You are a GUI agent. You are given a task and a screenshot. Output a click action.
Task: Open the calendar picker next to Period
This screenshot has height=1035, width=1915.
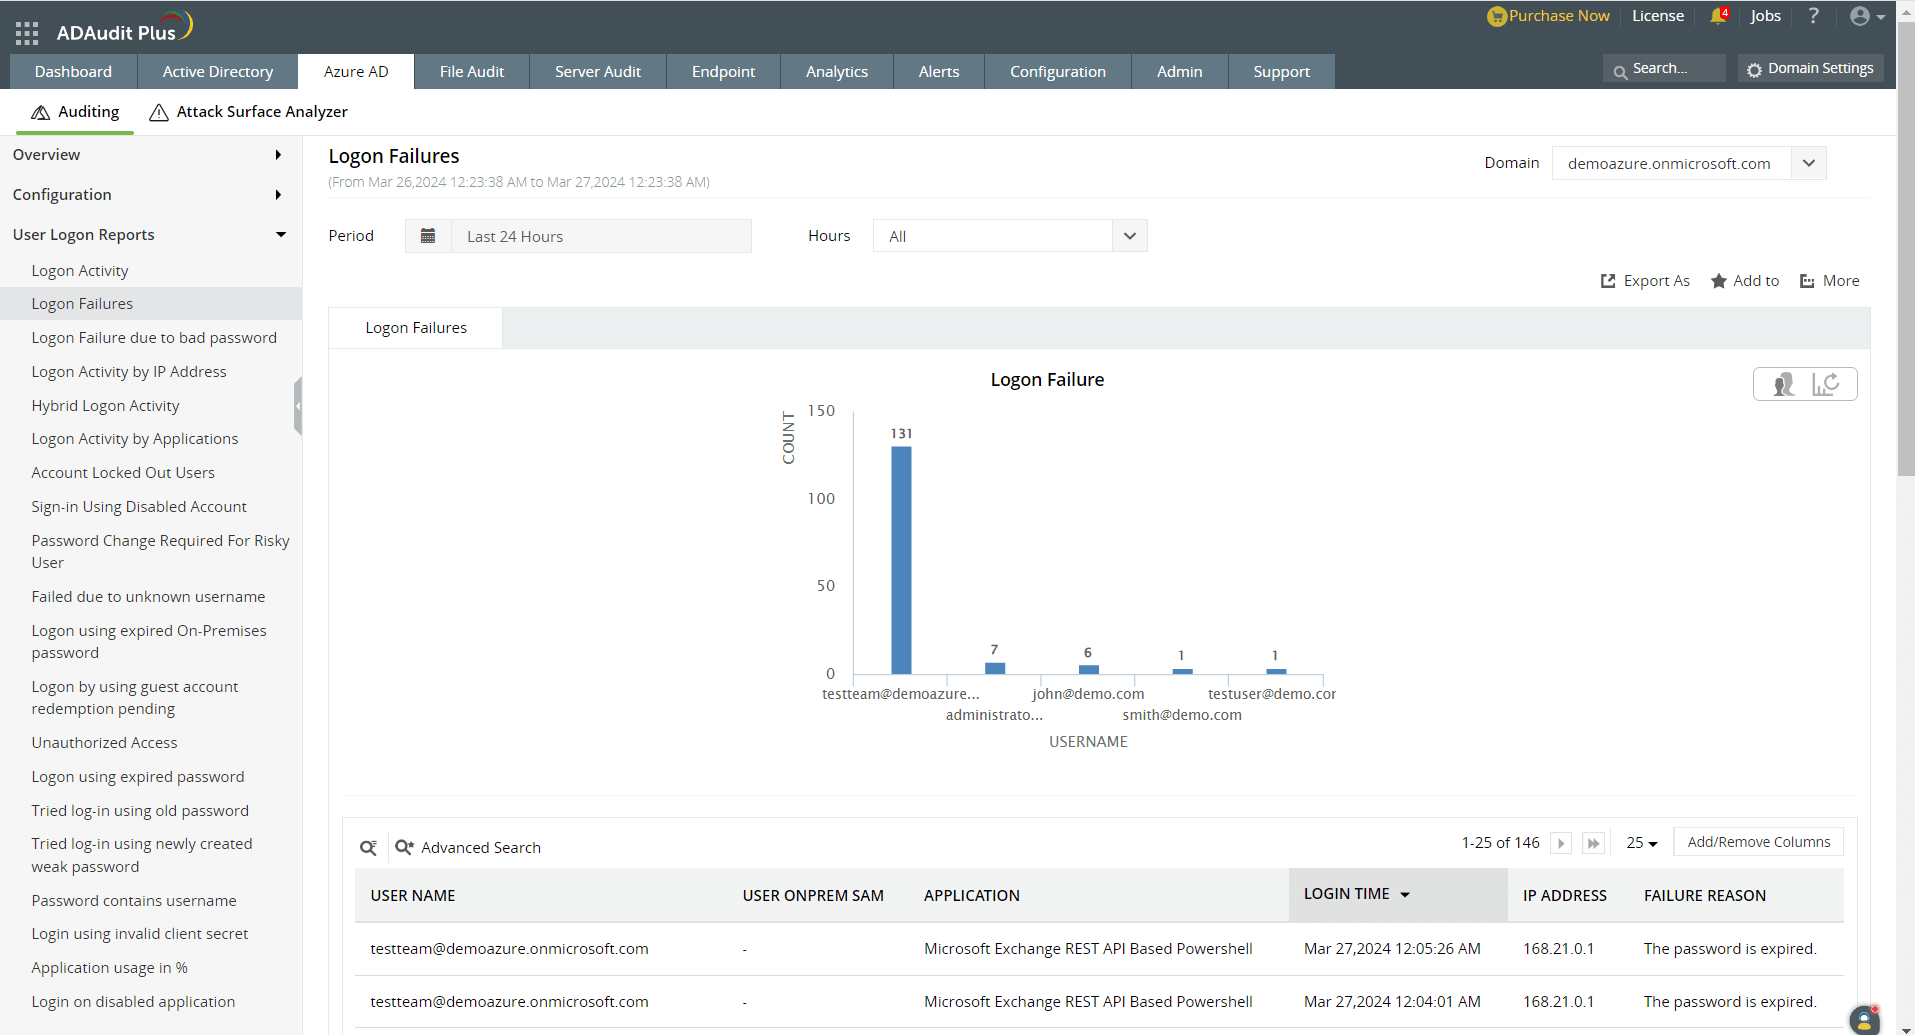[x=428, y=235]
